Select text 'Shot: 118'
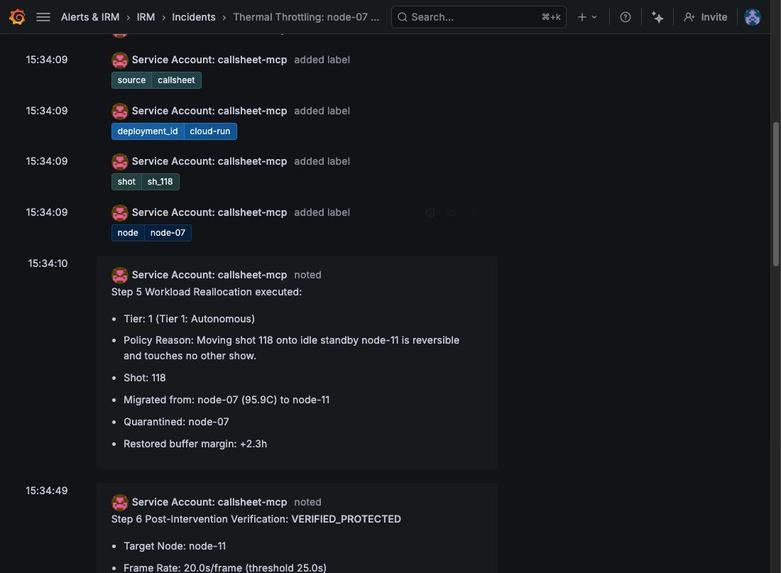 point(144,378)
